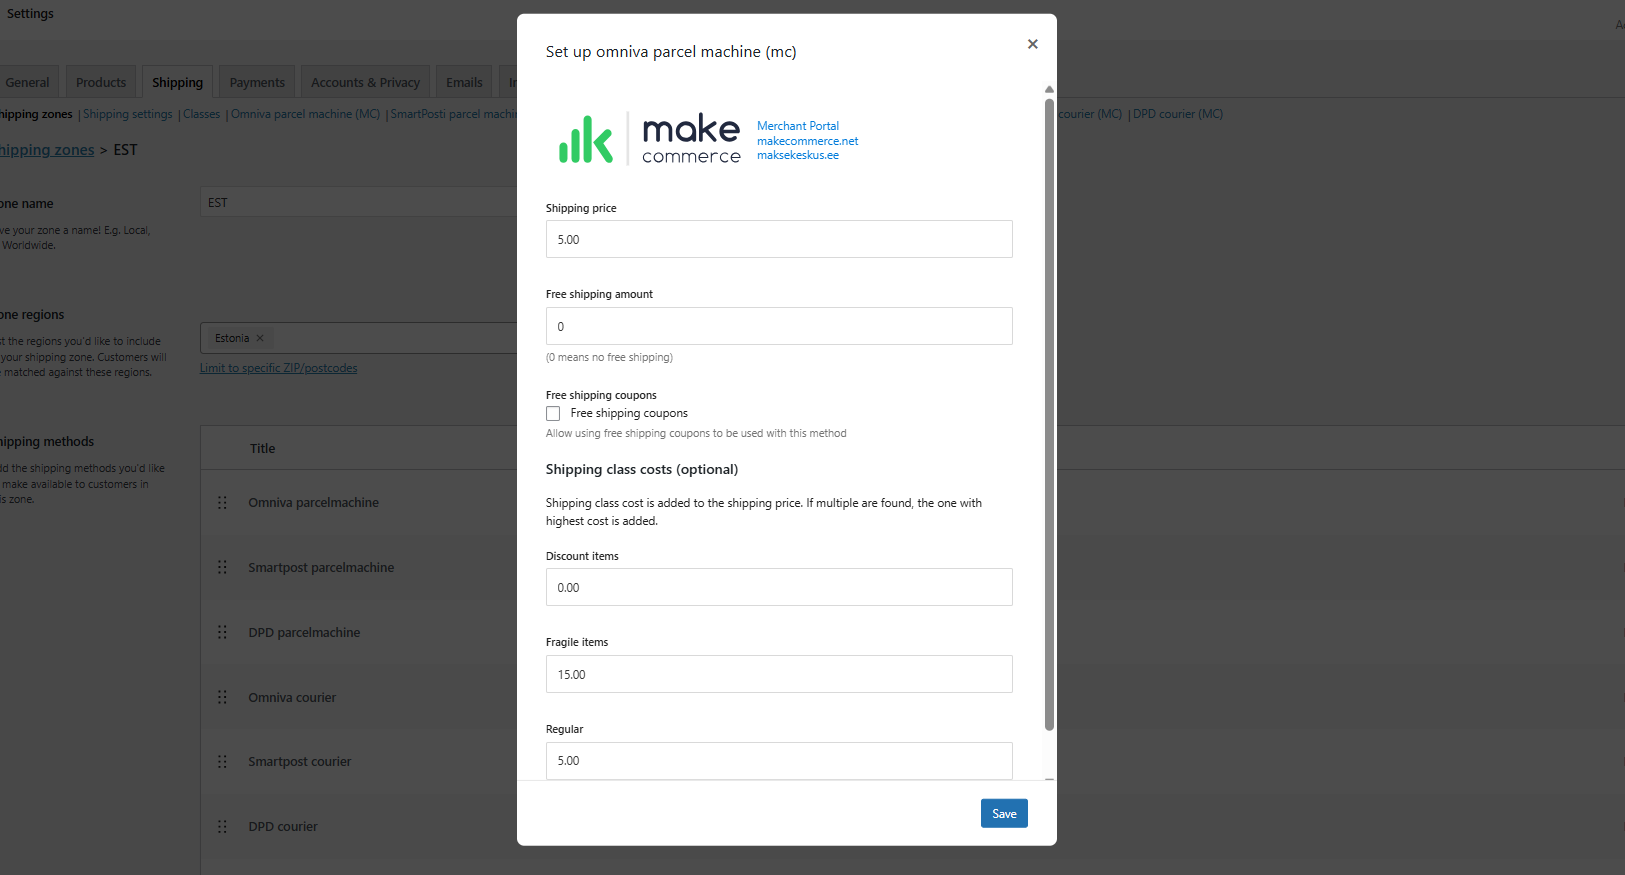Edit the Discount items cost field
Viewport: 1625px width, 875px height.
[779, 587]
